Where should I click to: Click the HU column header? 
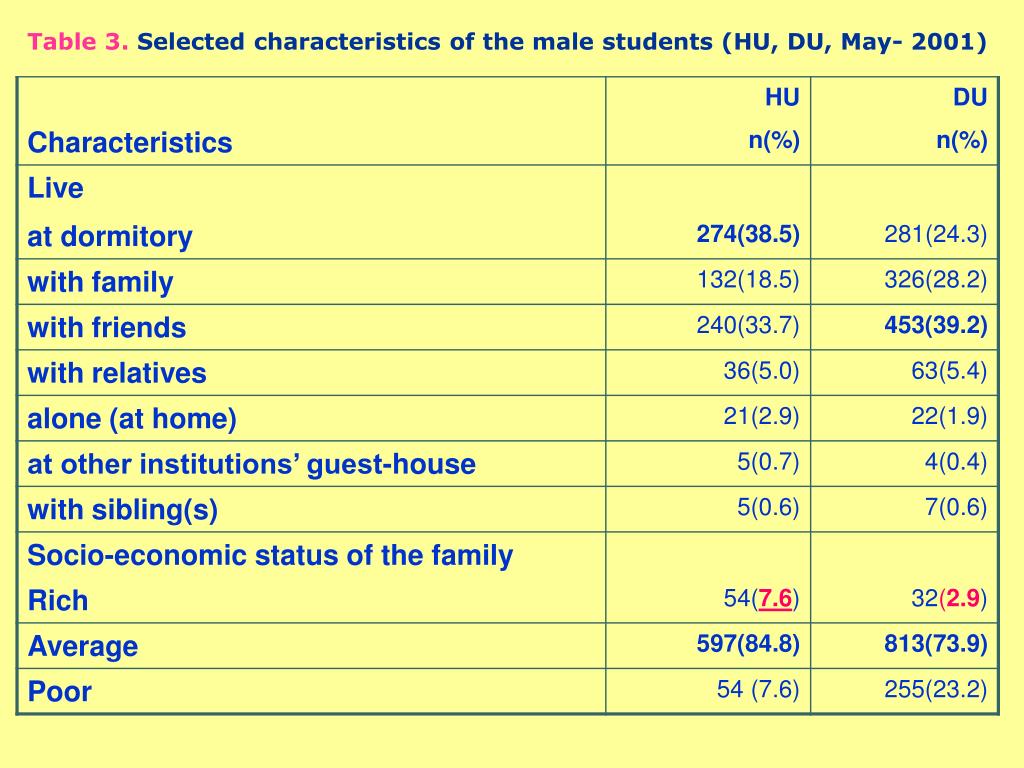782,97
